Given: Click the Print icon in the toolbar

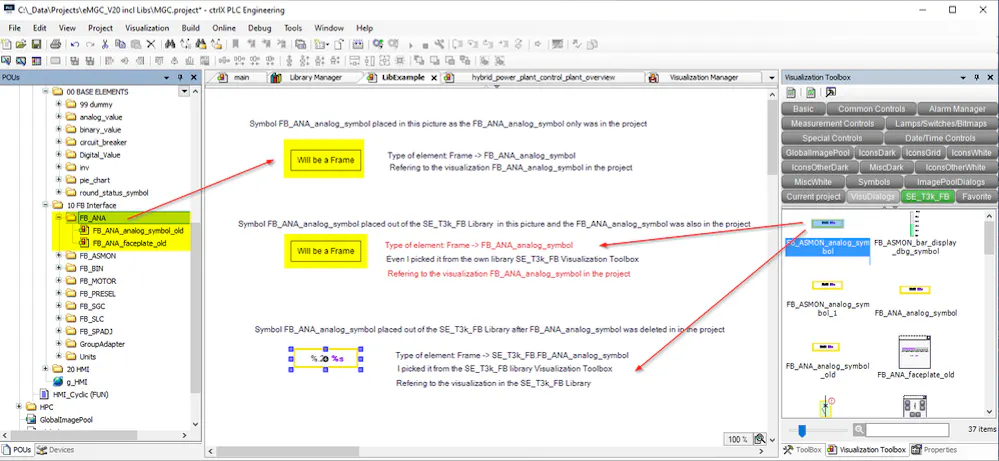Looking at the screenshot, I should [54, 44].
